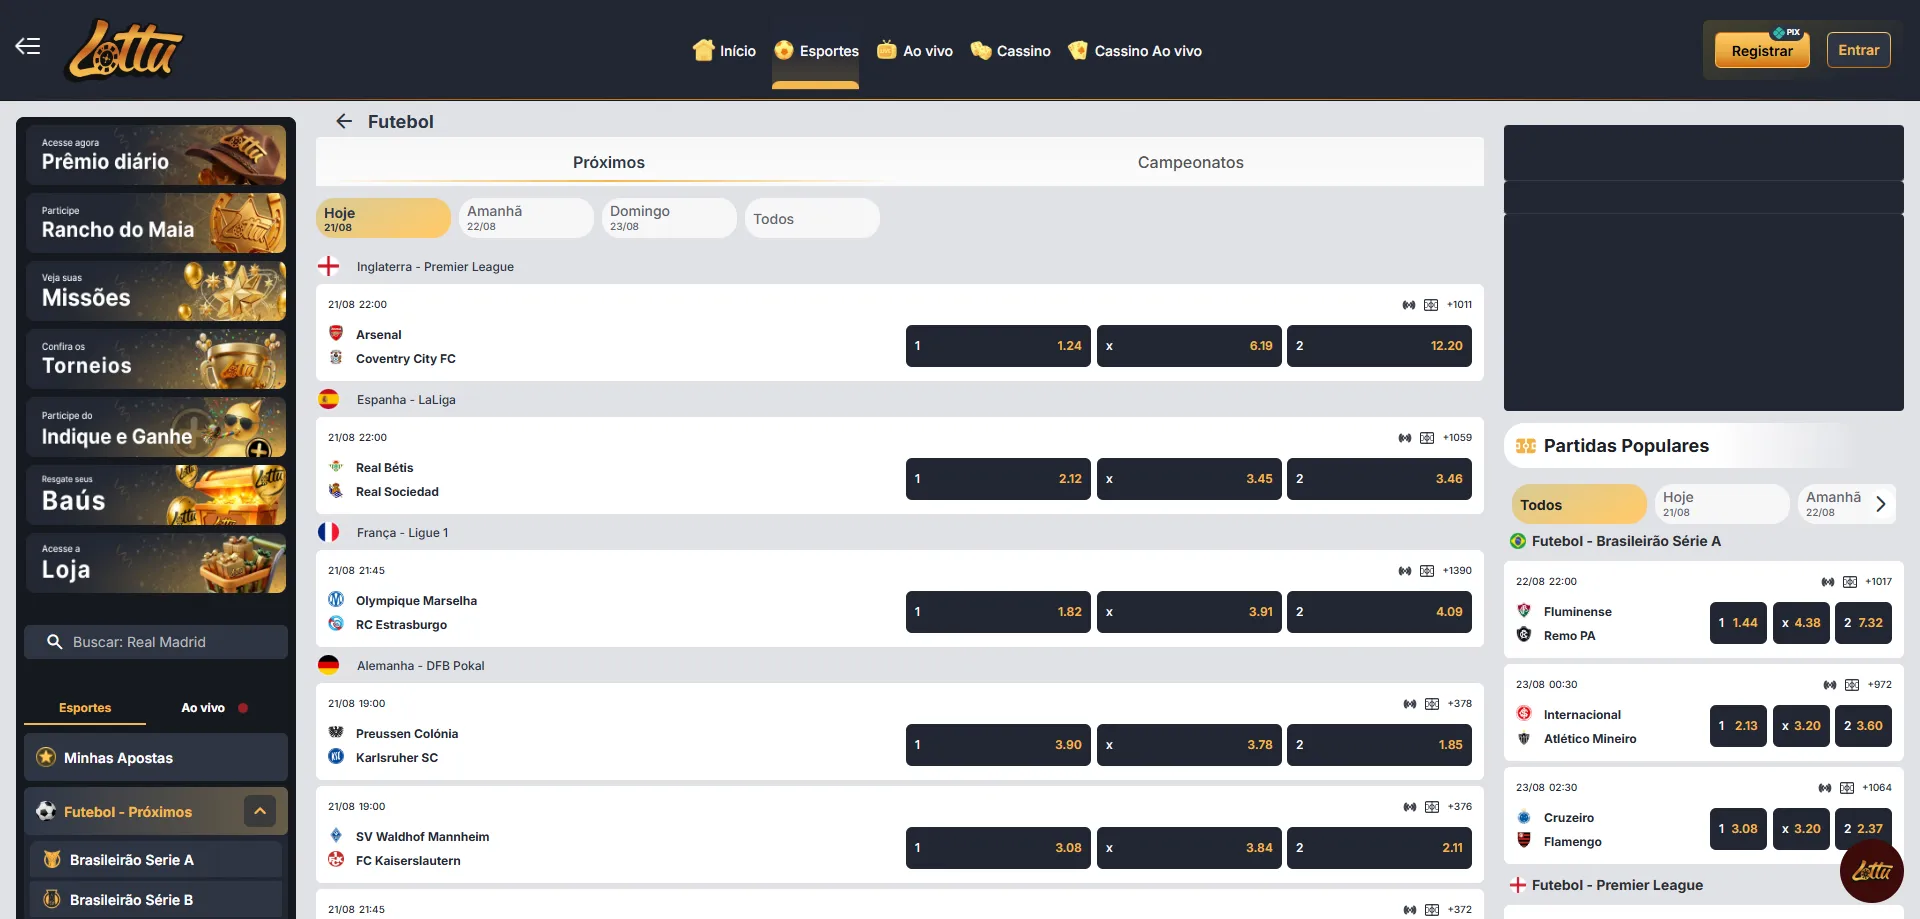The width and height of the screenshot is (1920, 919).
Task: Open the Ao vivo top menu item
Action: click(915, 51)
